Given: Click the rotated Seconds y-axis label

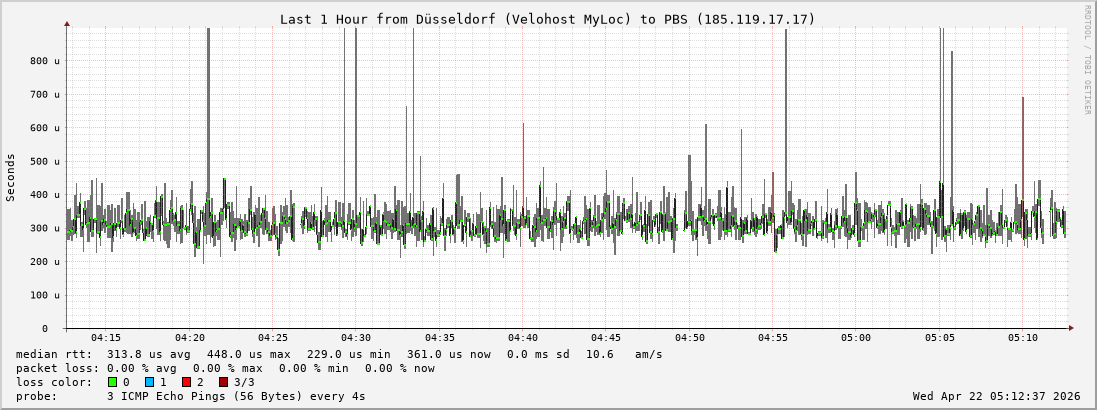Looking at the screenshot, I should 11,178.
